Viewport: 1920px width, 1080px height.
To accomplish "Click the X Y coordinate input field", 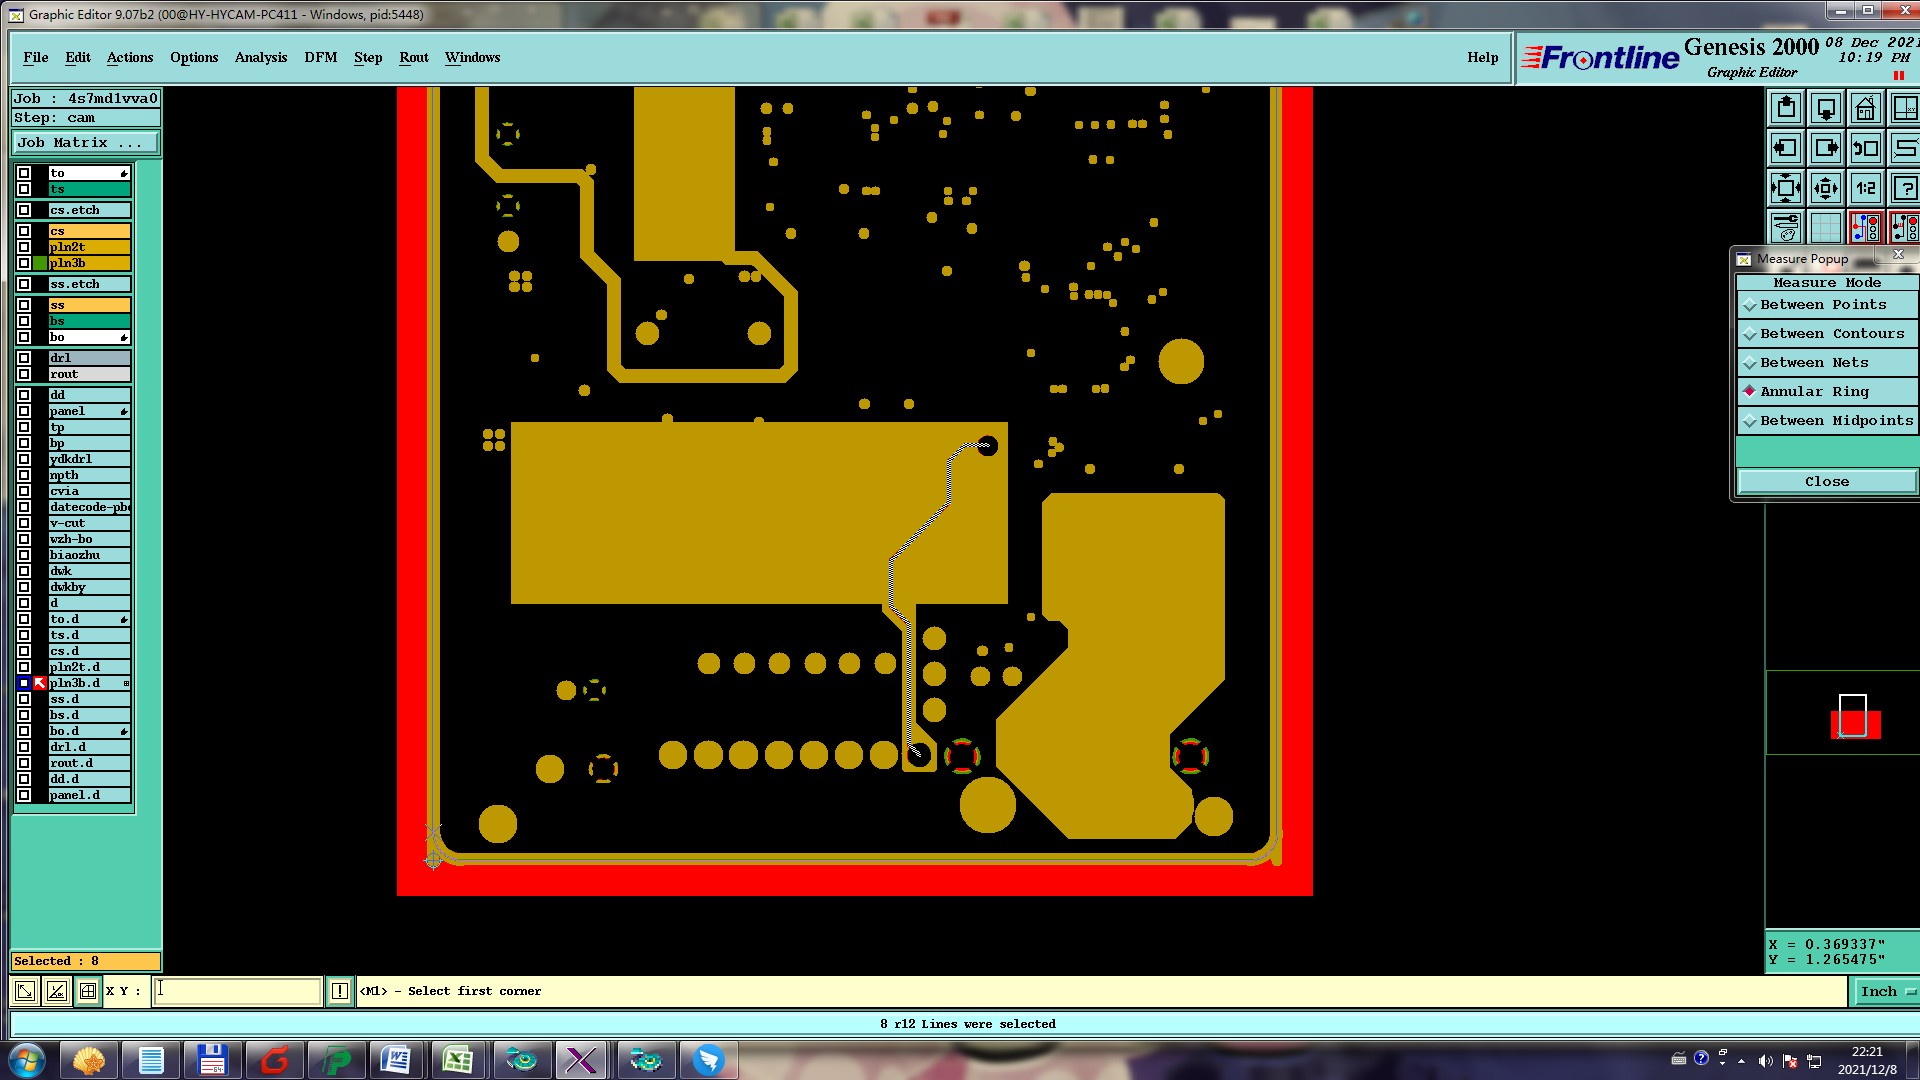I will [237, 991].
